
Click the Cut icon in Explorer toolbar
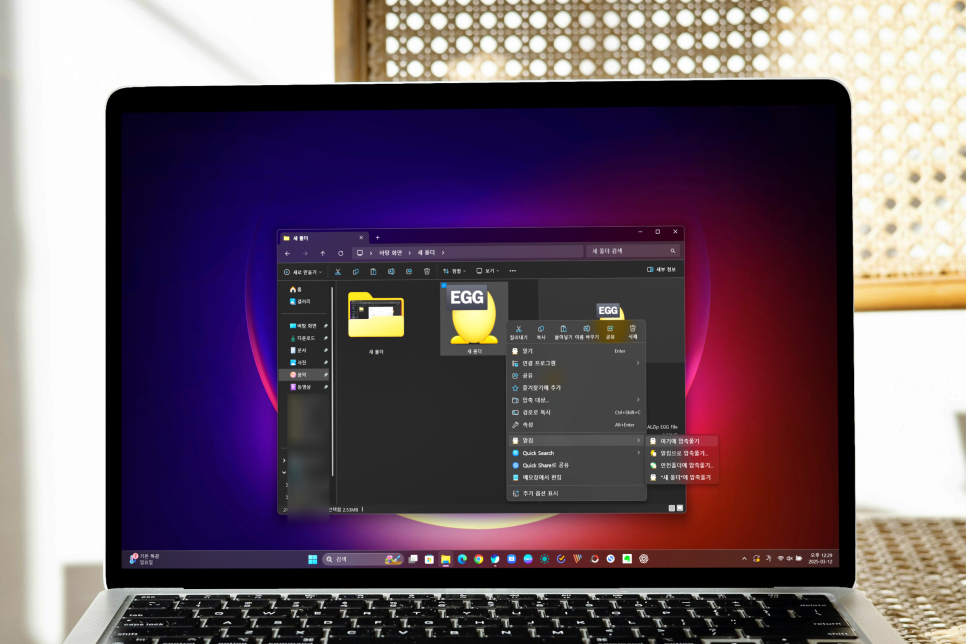coord(338,272)
